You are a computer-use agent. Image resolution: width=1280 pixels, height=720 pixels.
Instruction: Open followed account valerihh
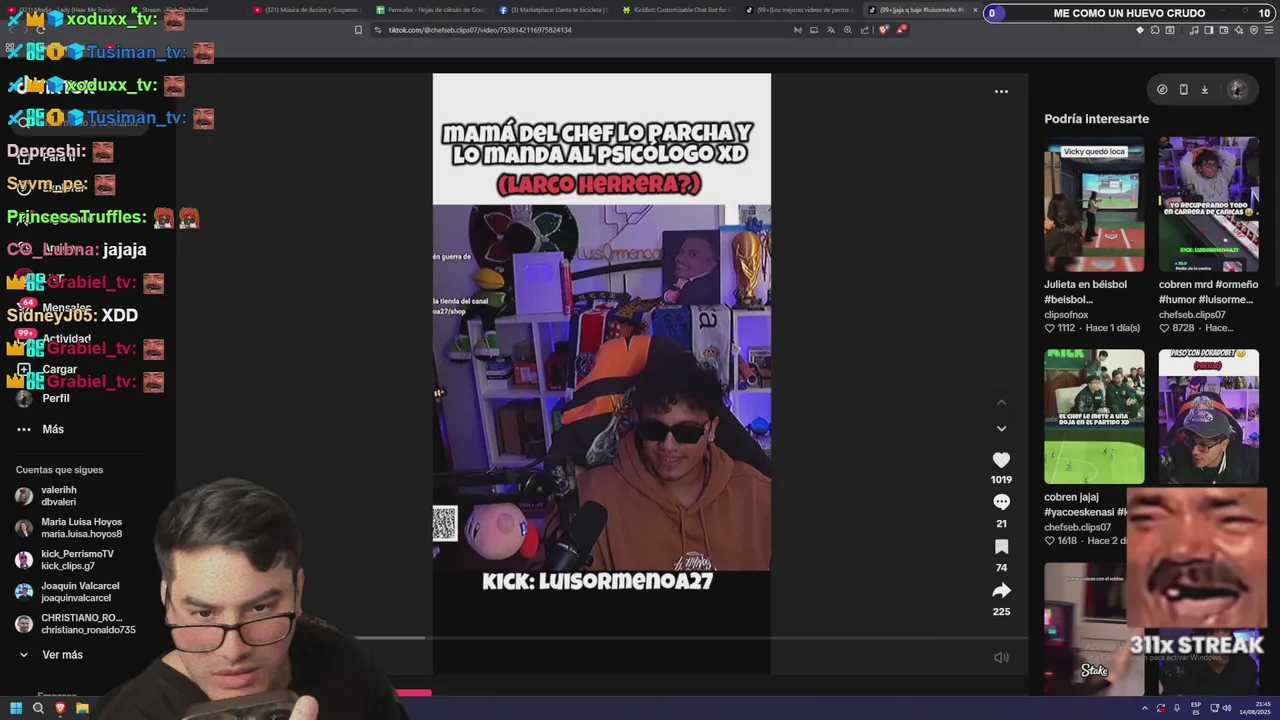60,496
